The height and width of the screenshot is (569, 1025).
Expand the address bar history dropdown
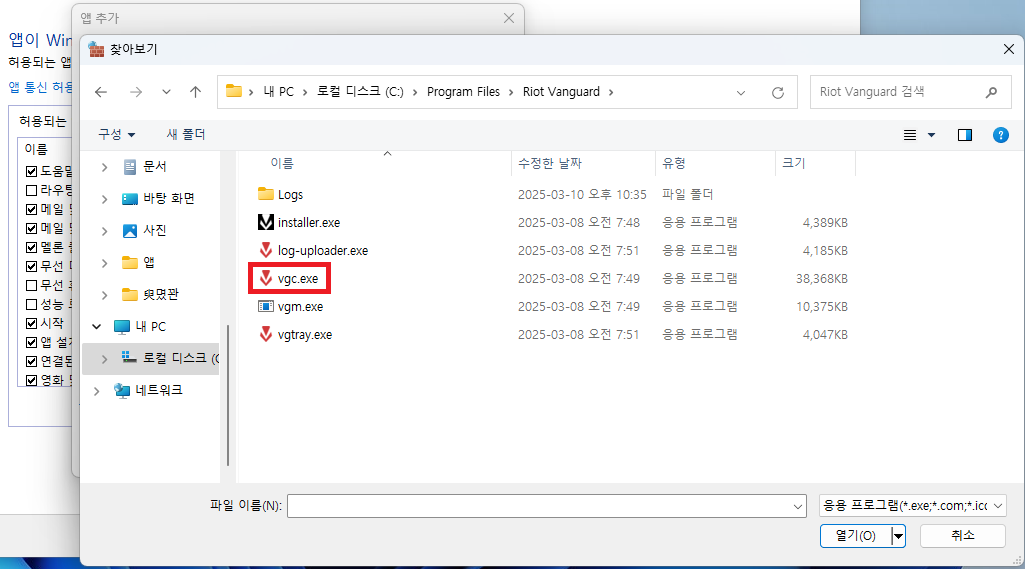741,93
